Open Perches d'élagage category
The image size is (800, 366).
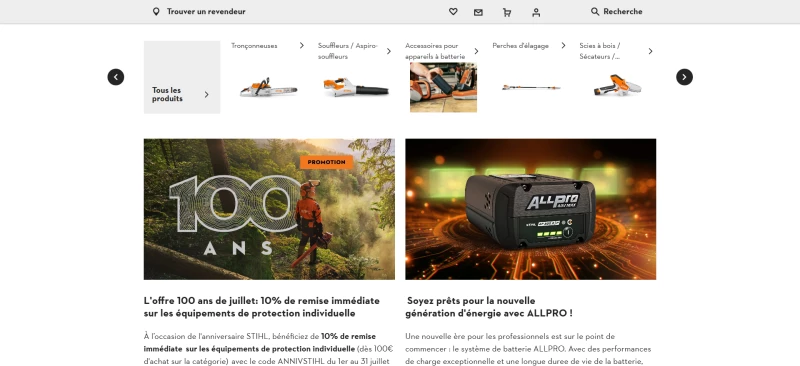click(520, 45)
